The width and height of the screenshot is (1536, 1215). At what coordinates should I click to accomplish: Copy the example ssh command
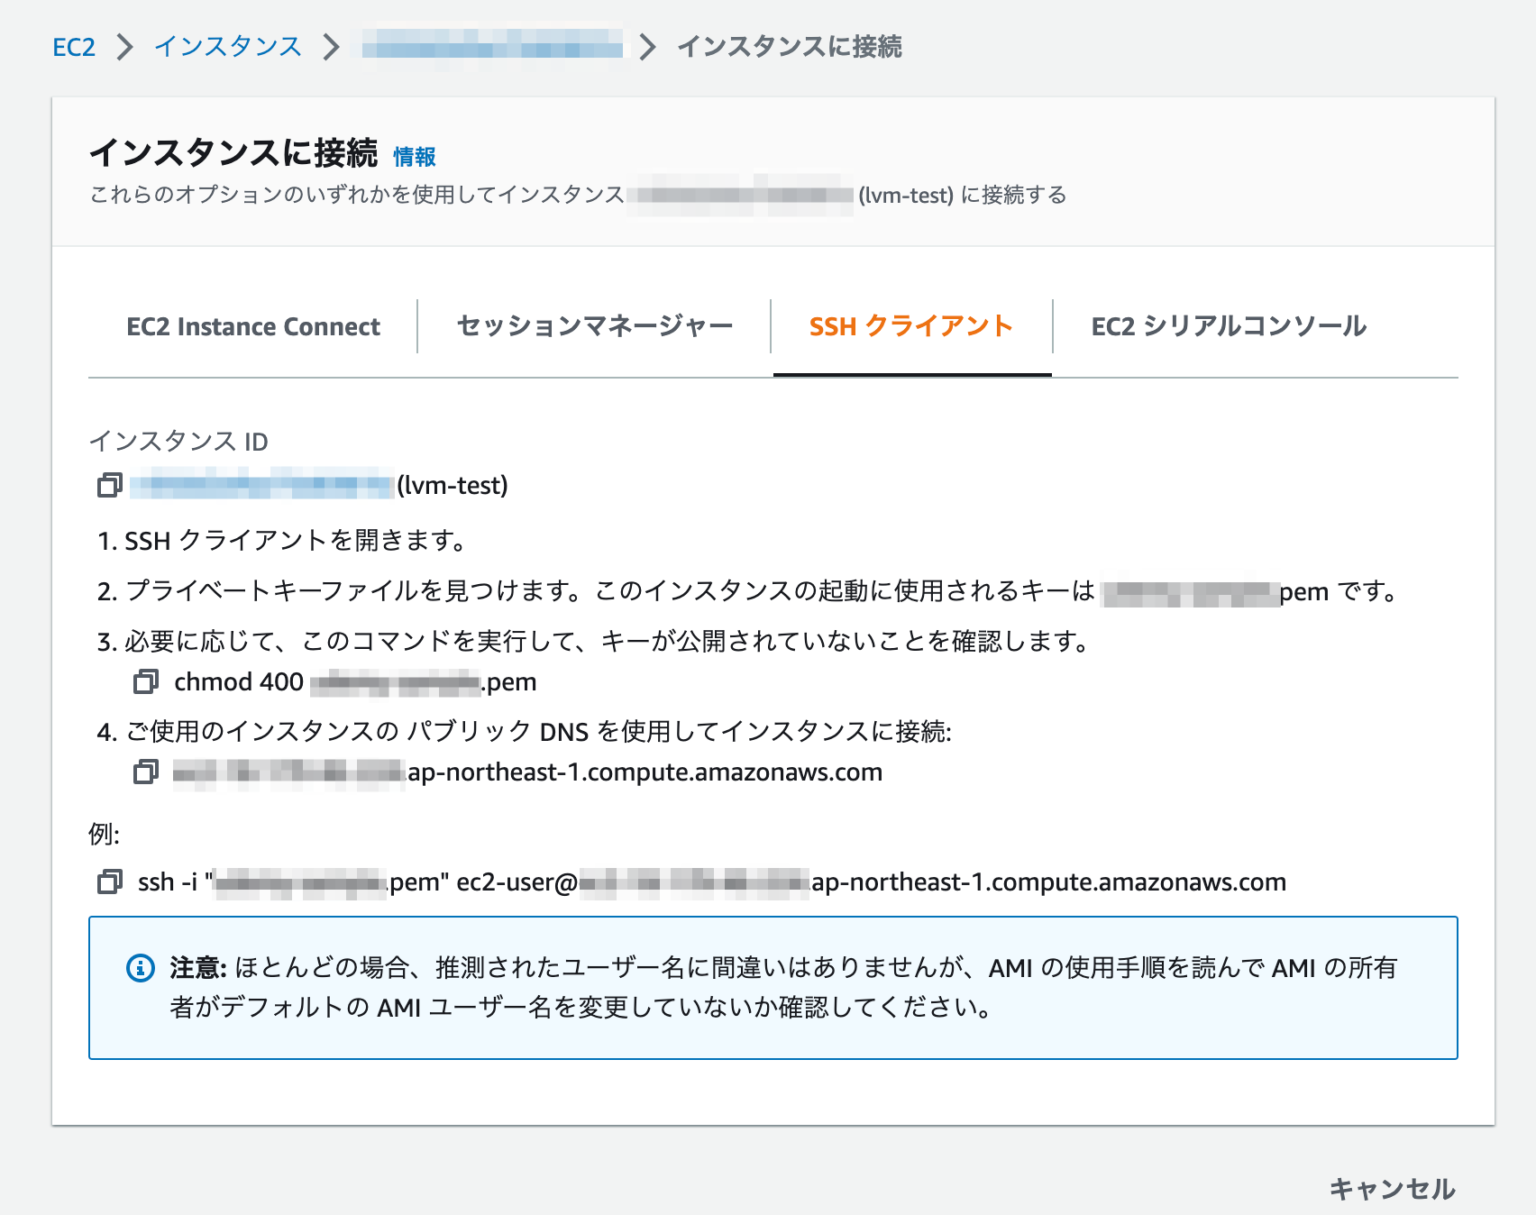pyautogui.click(x=107, y=883)
